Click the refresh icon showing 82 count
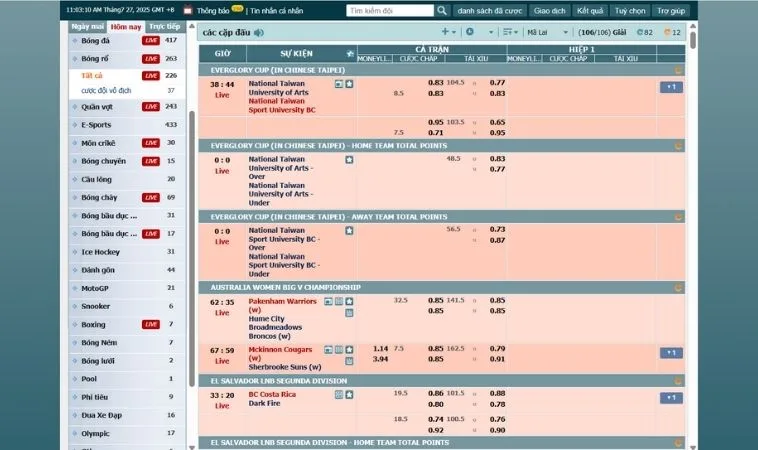The width and height of the screenshot is (758, 450). tap(639, 32)
